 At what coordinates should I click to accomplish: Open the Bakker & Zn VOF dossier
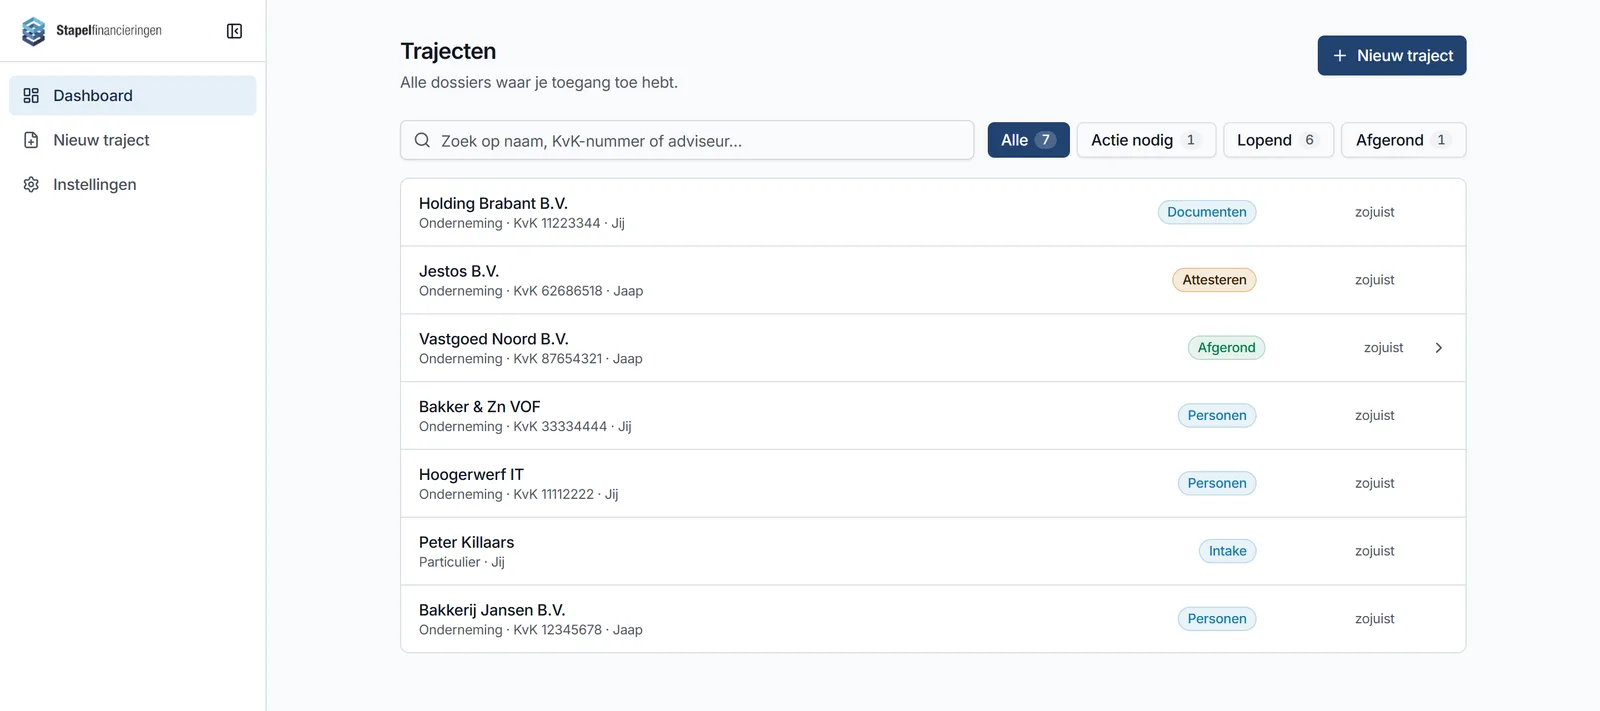(x=933, y=415)
